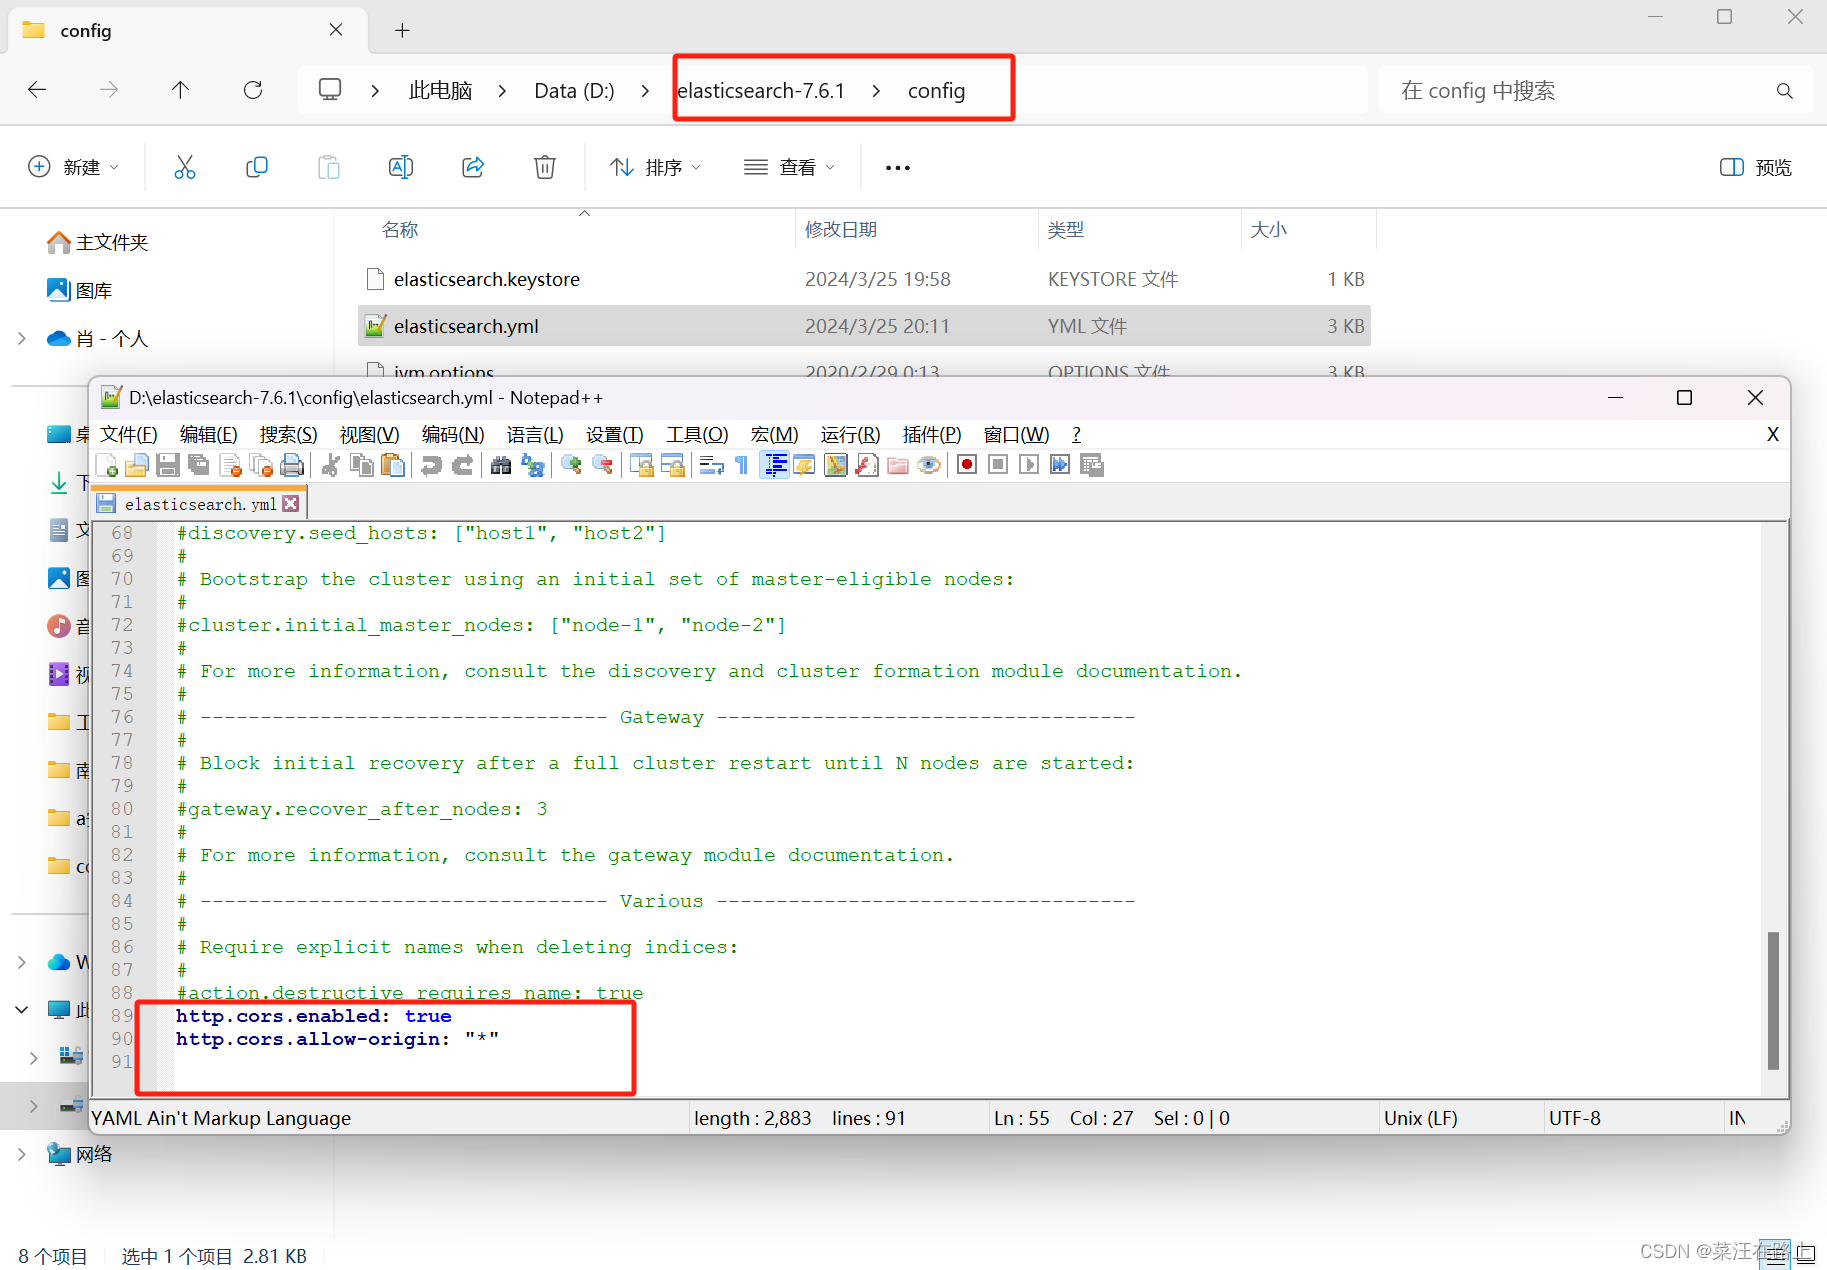Toggle 预览 preview pane button
Viewport: 1827px width, 1270px height.
tap(1755, 167)
